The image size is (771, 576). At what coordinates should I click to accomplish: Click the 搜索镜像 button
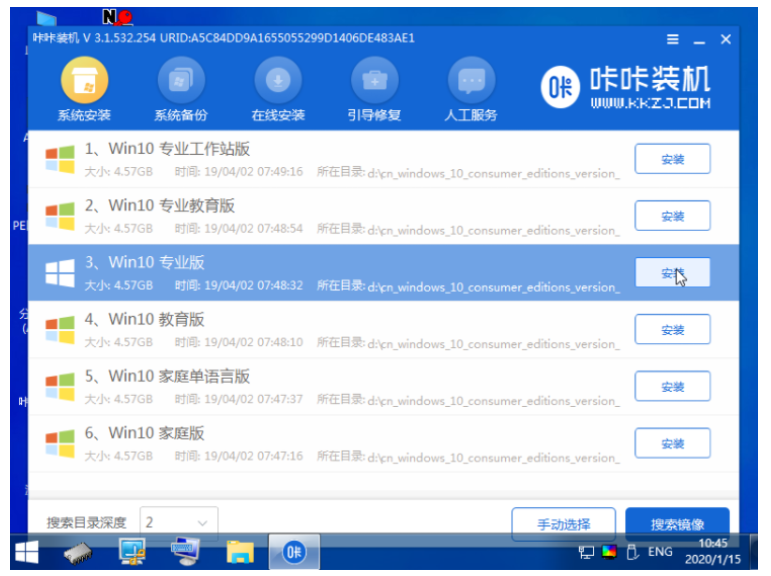(x=677, y=524)
